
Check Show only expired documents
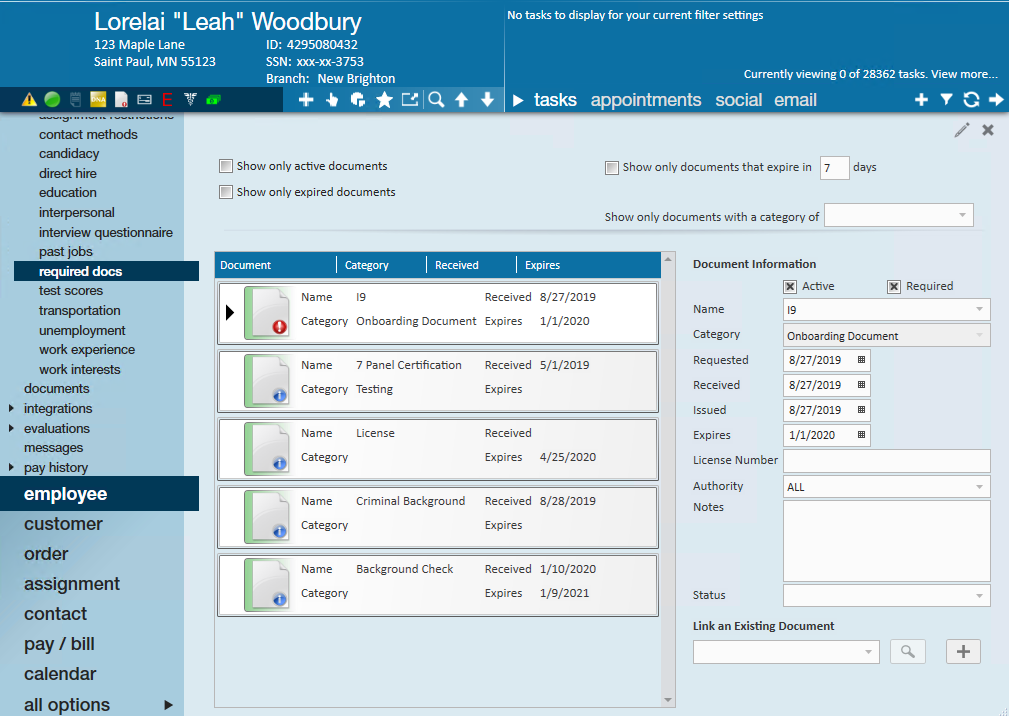click(226, 192)
